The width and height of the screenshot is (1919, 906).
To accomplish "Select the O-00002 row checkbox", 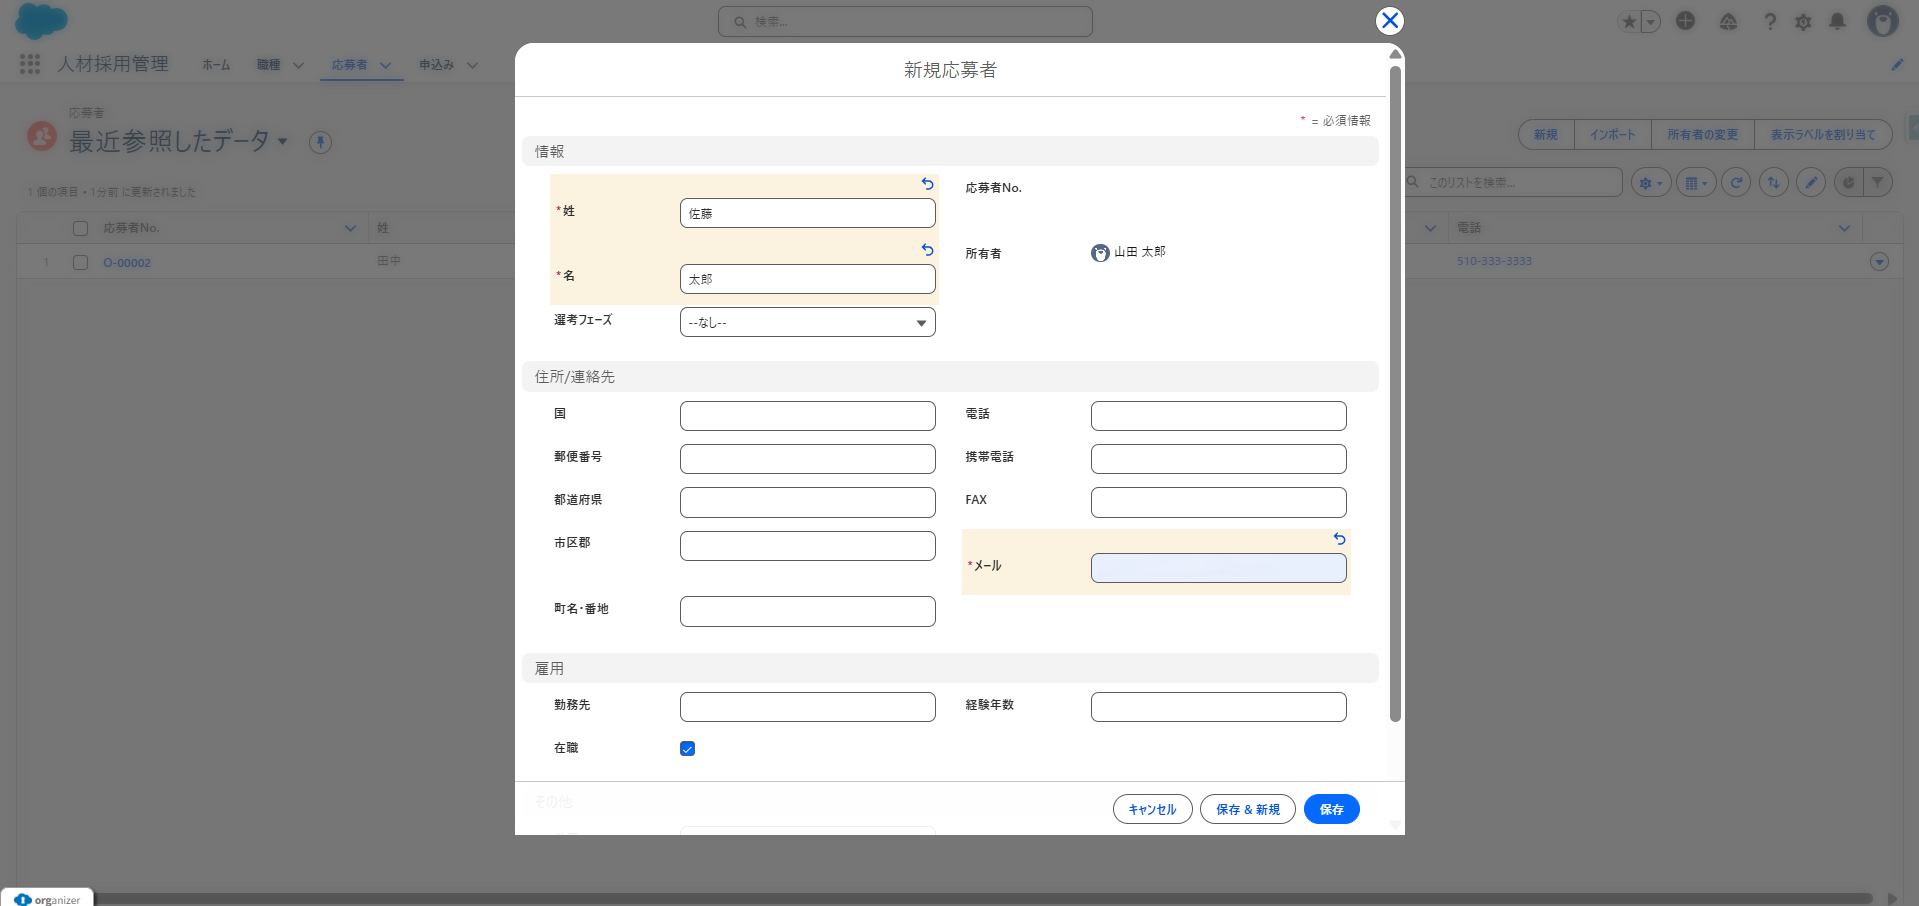I will [81, 262].
